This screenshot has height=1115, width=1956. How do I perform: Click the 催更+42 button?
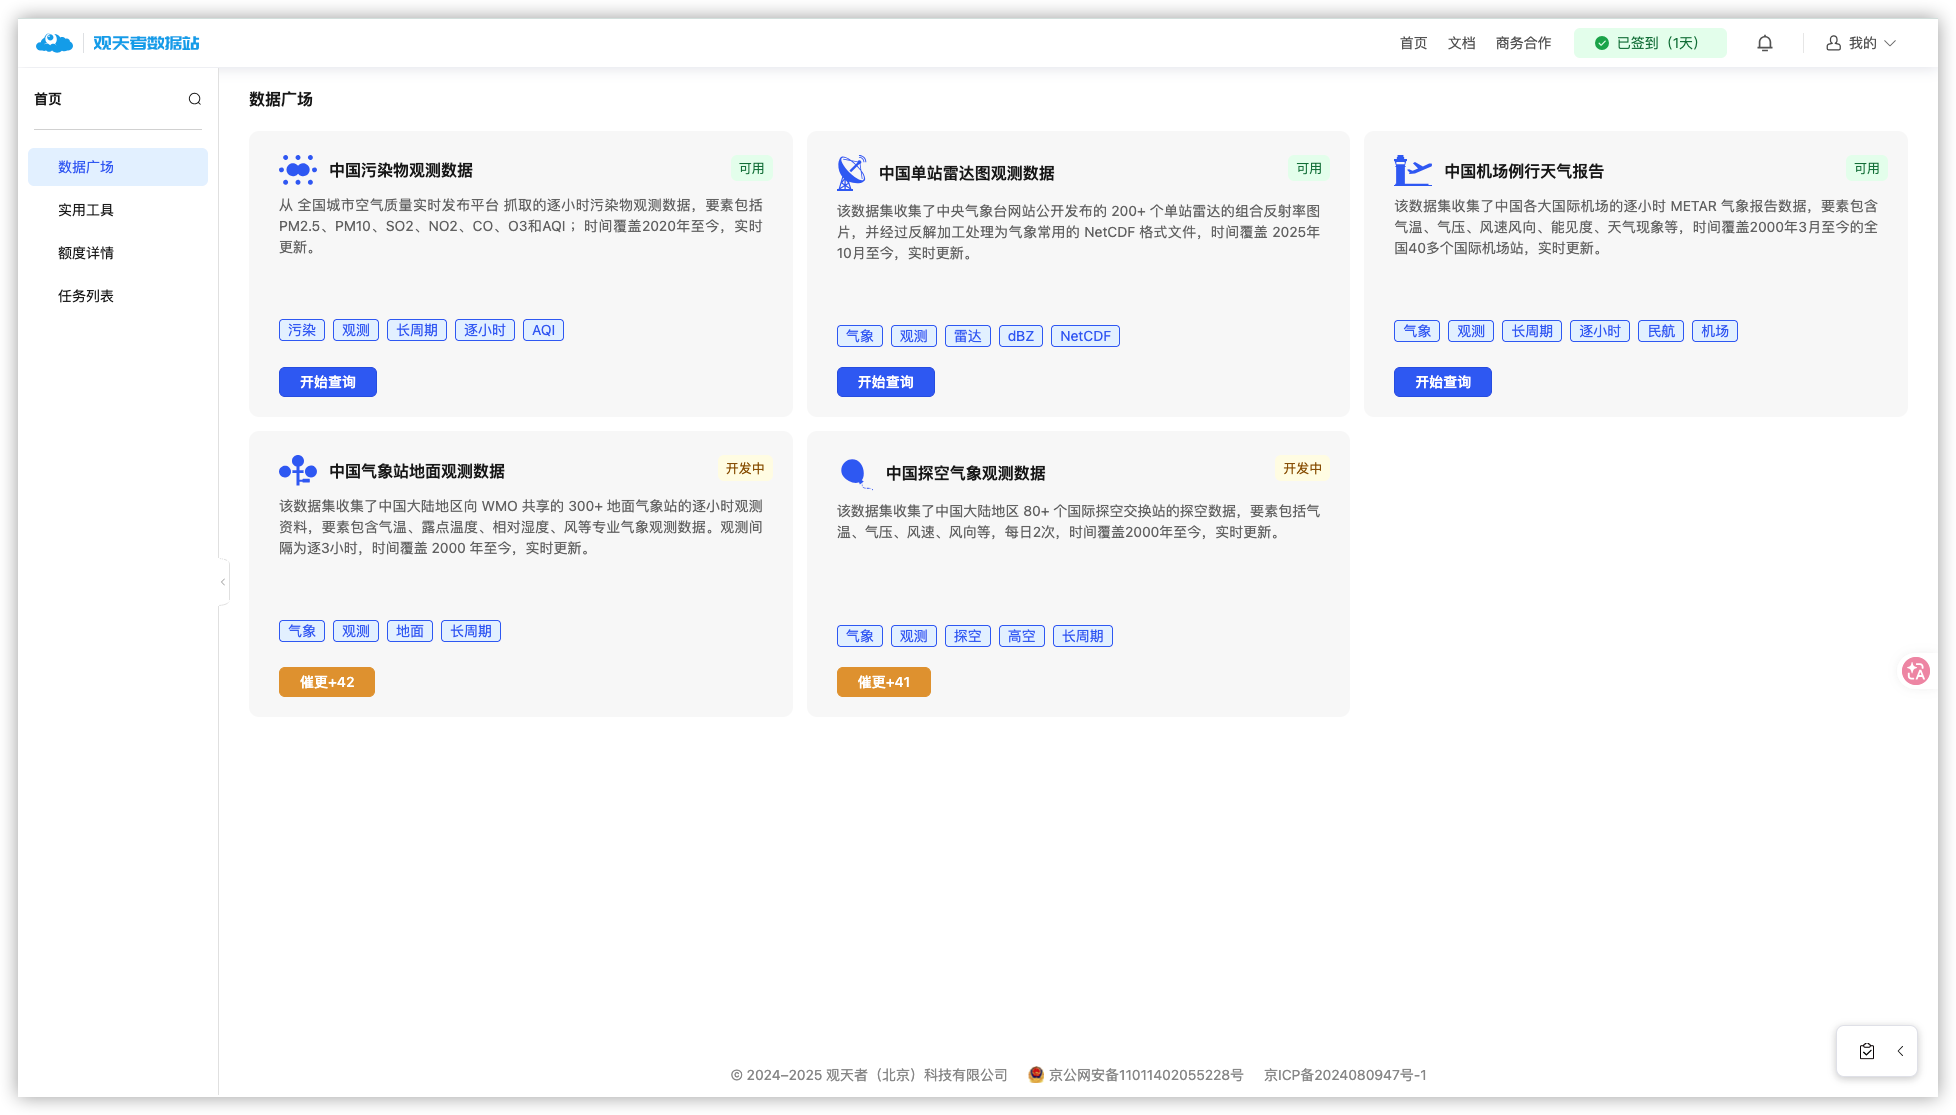327,681
